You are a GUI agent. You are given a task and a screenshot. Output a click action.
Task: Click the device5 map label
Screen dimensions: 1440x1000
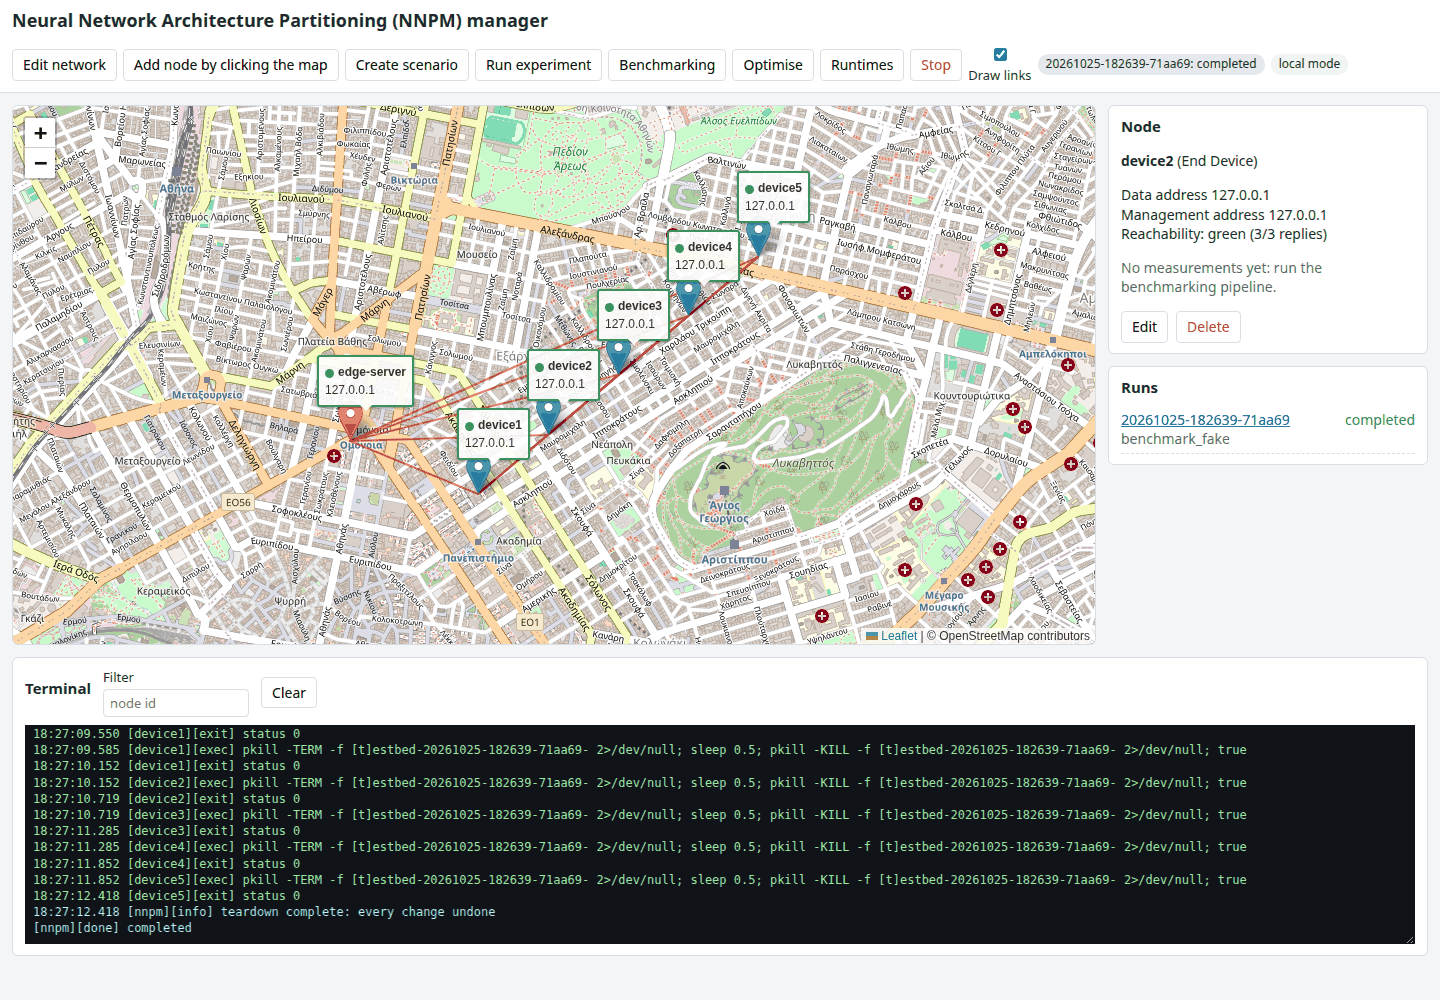[x=773, y=197]
